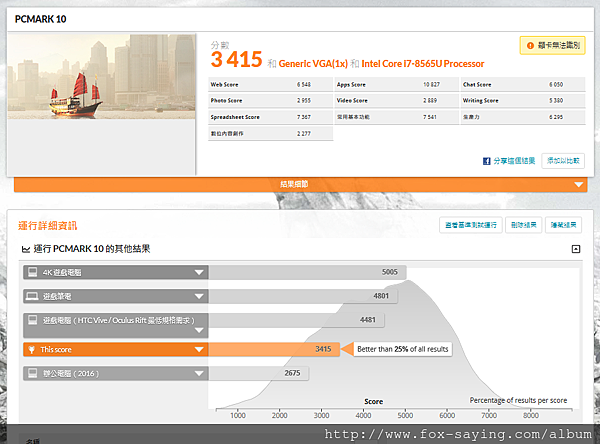The height and width of the screenshot is (444, 600).
Task: Click the trophy icon in This score row
Action: (32, 349)
